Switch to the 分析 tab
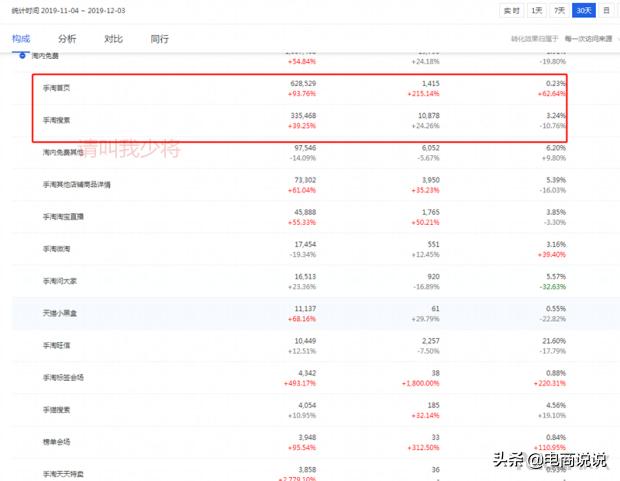The image size is (620, 481). point(67,39)
